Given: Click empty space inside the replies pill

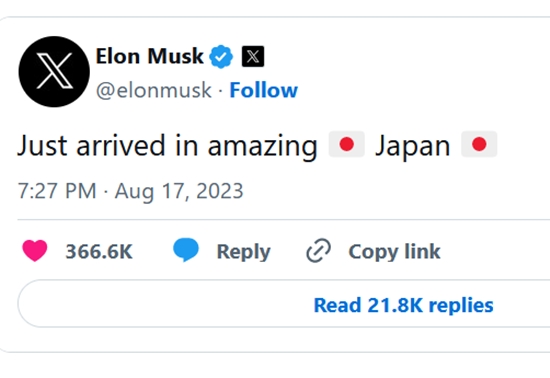Looking at the screenshot, I should [158, 304].
